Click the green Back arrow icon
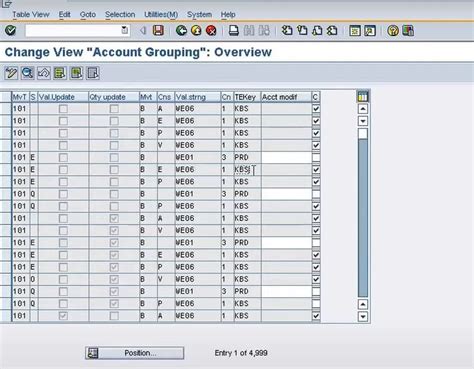 pos(181,31)
